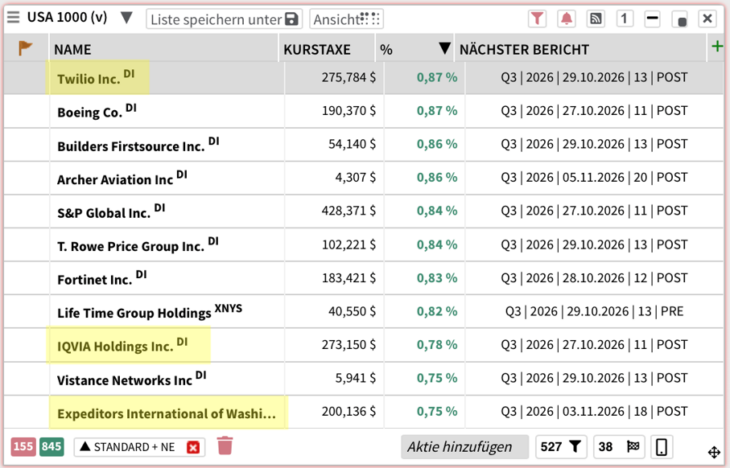Image resolution: width=730 pixels, height=468 pixels.
Task: Select IQVIA Holdings Inc.
Action: (122, 345)
